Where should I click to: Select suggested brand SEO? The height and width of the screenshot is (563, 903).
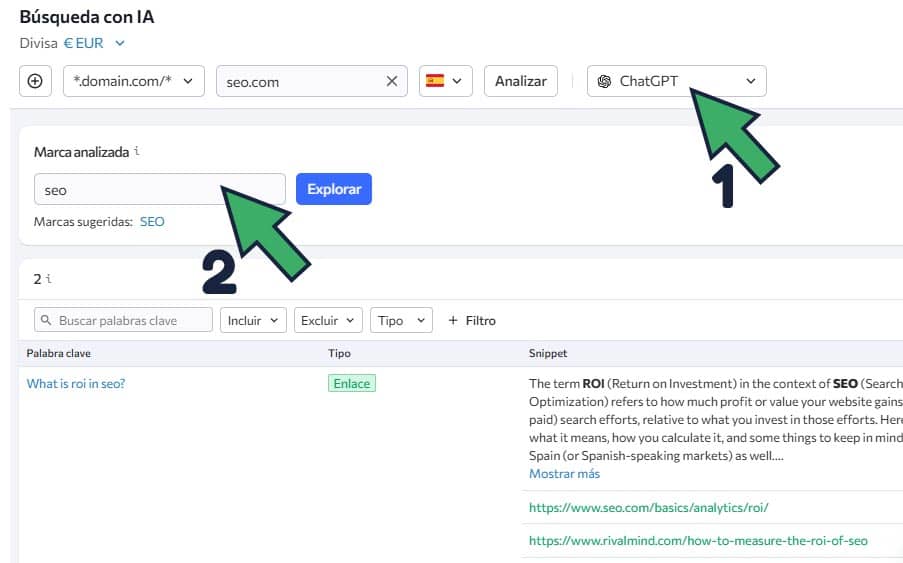pos(152,222)
